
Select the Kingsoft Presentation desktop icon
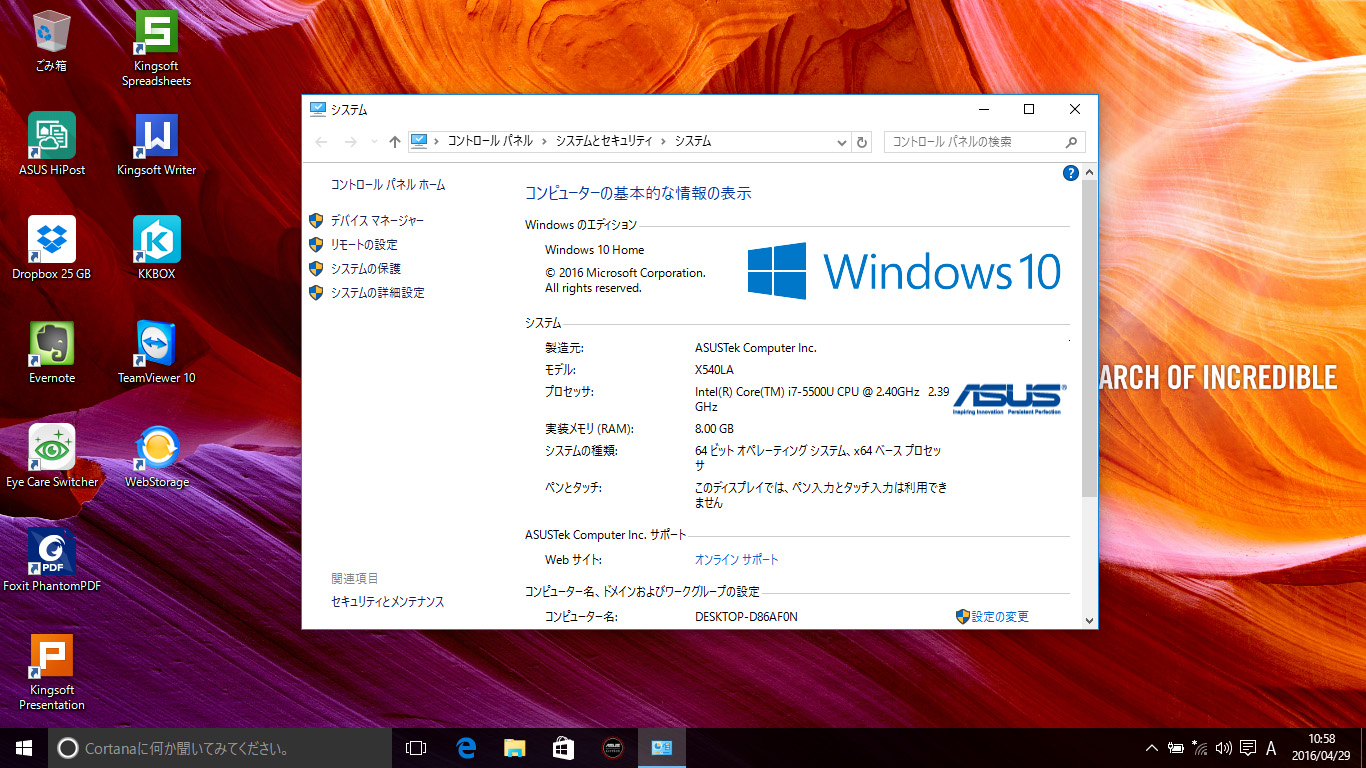[x=51, y=672]
